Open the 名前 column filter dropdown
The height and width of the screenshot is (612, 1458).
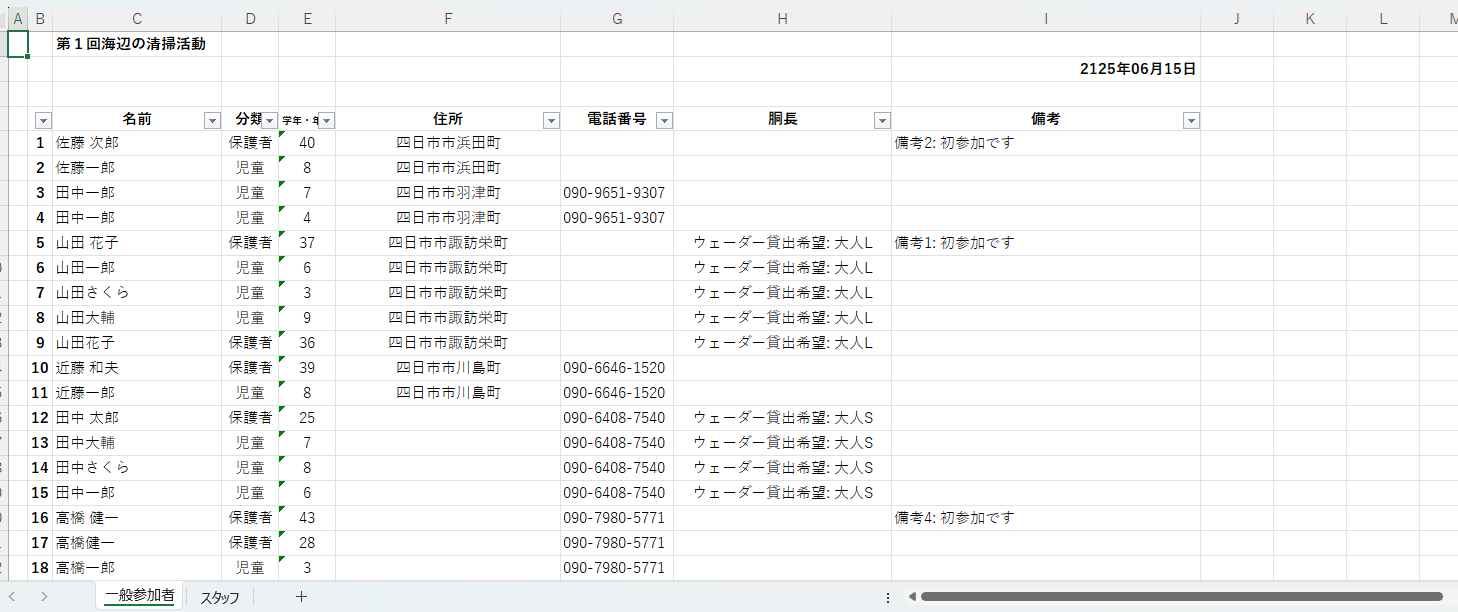[x=212, y=120]
